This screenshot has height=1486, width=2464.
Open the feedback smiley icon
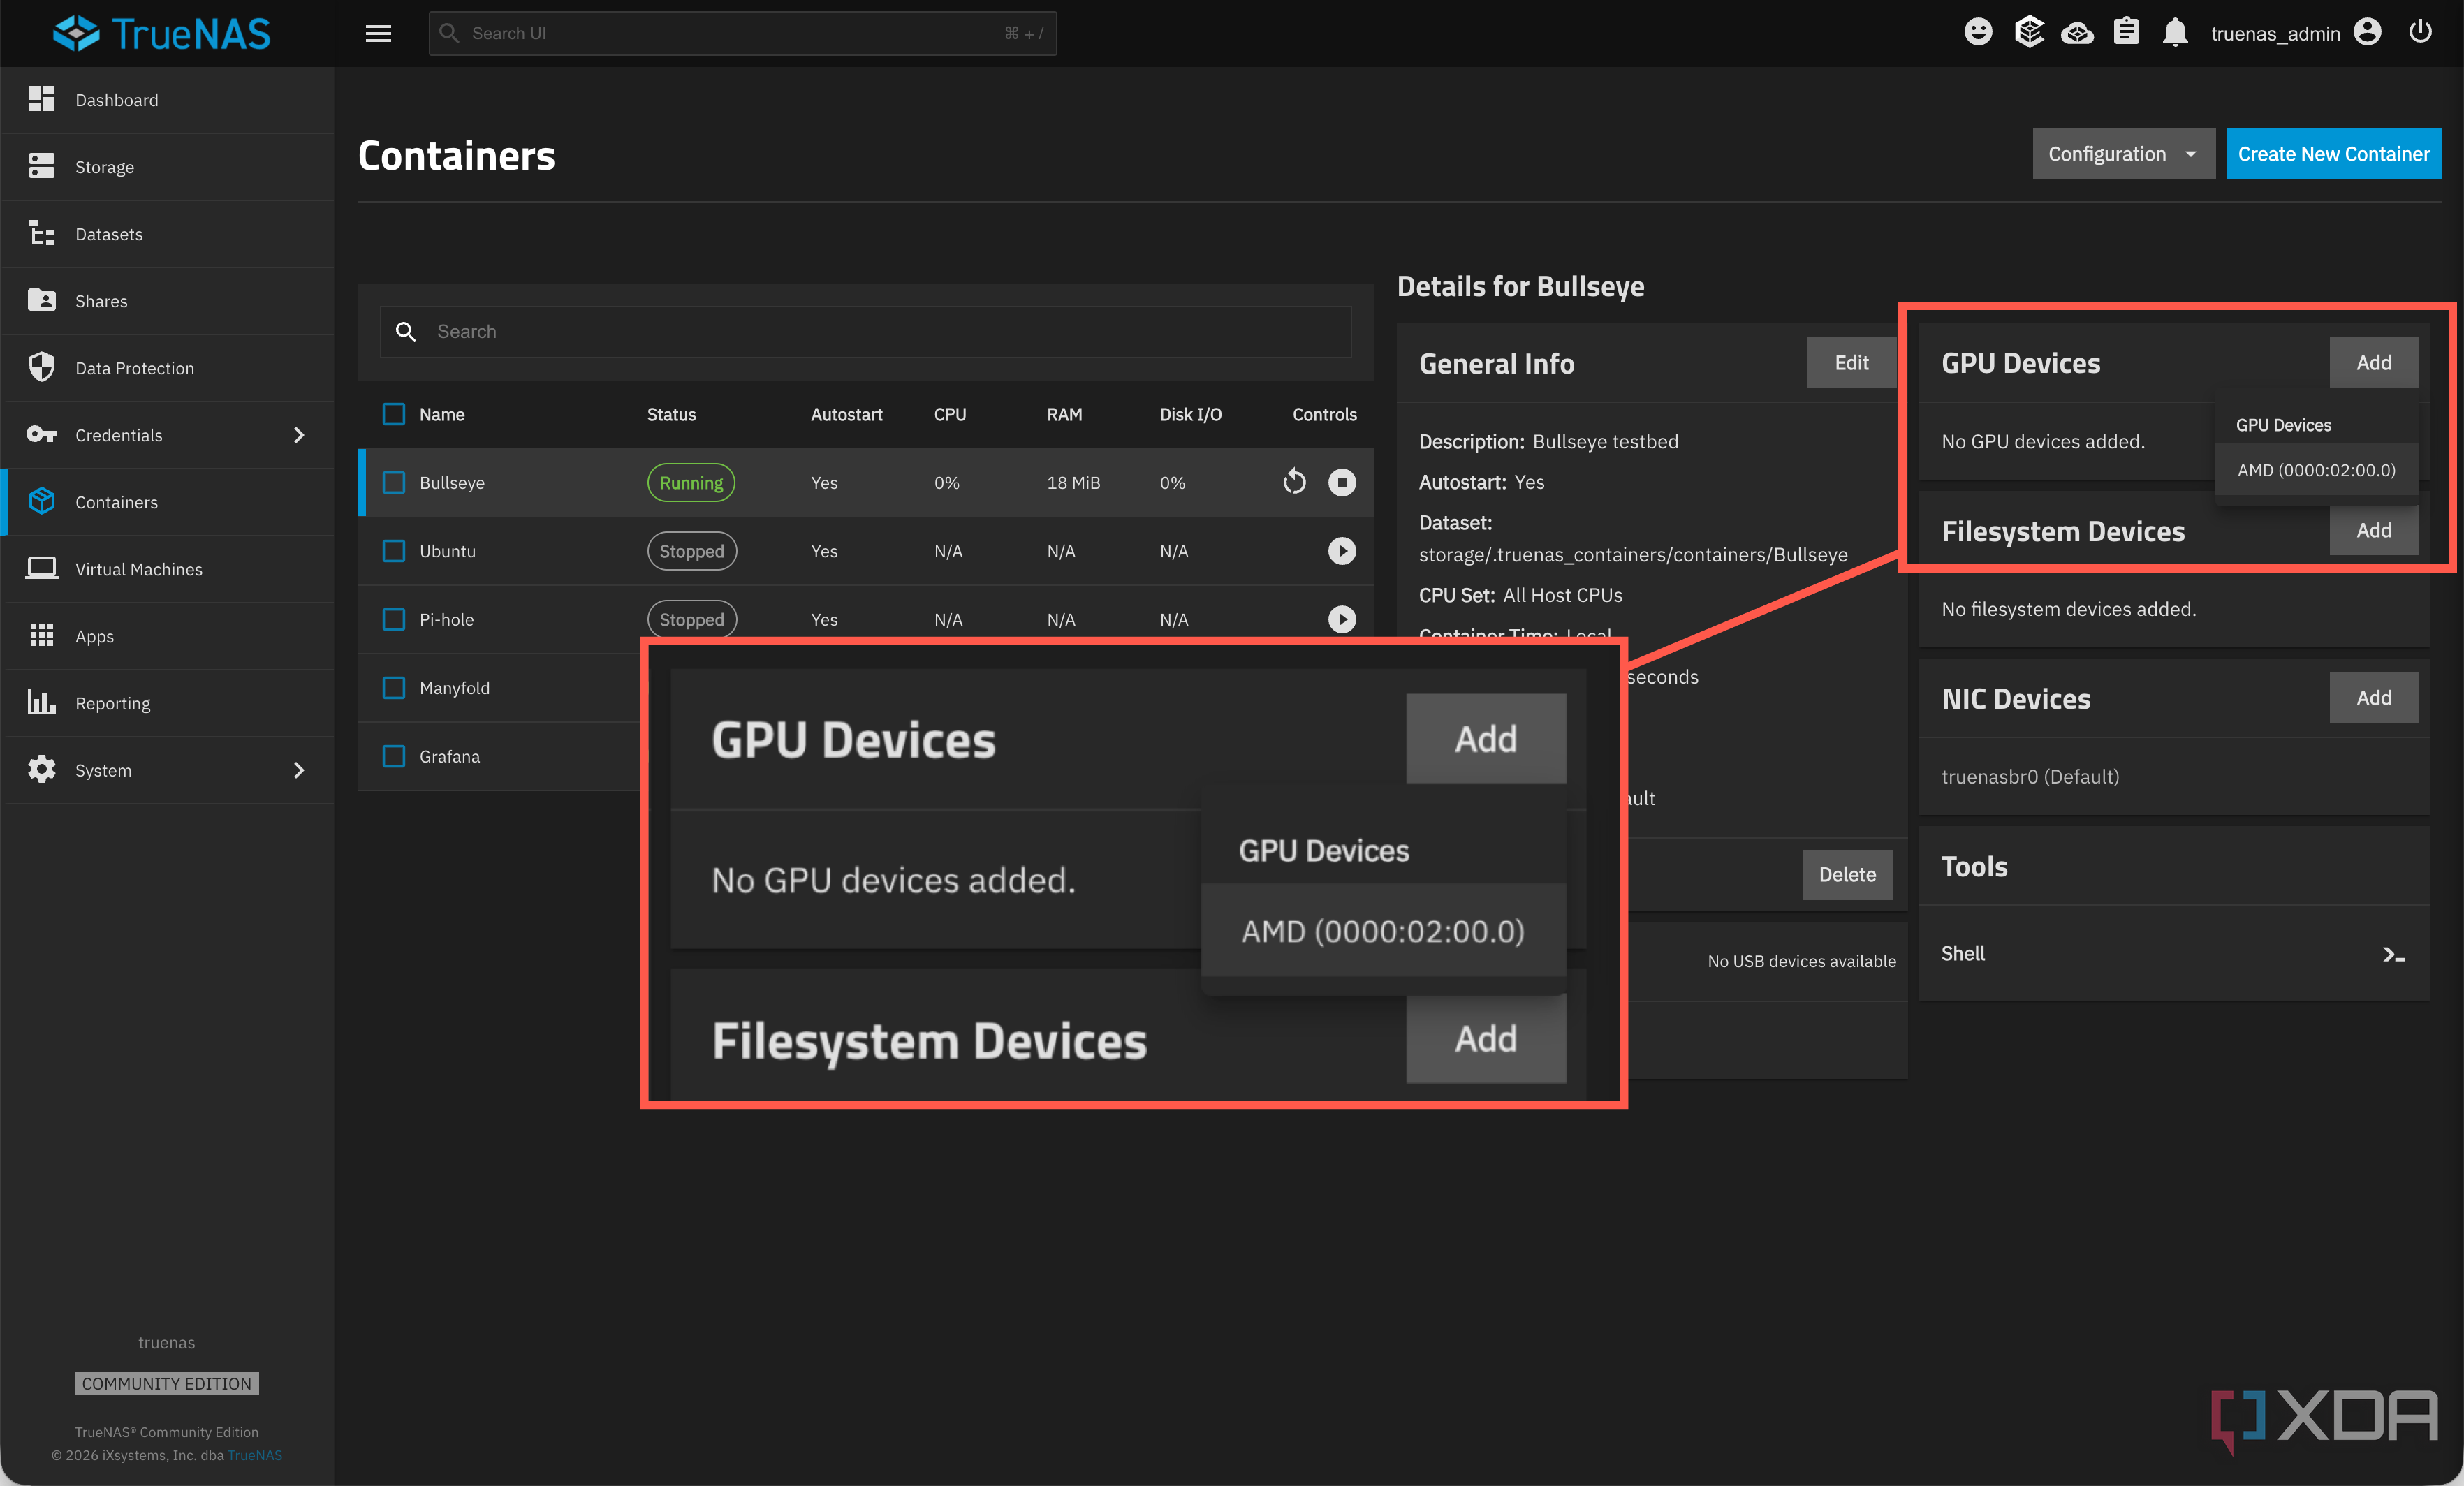click(x=1977, y=33)
